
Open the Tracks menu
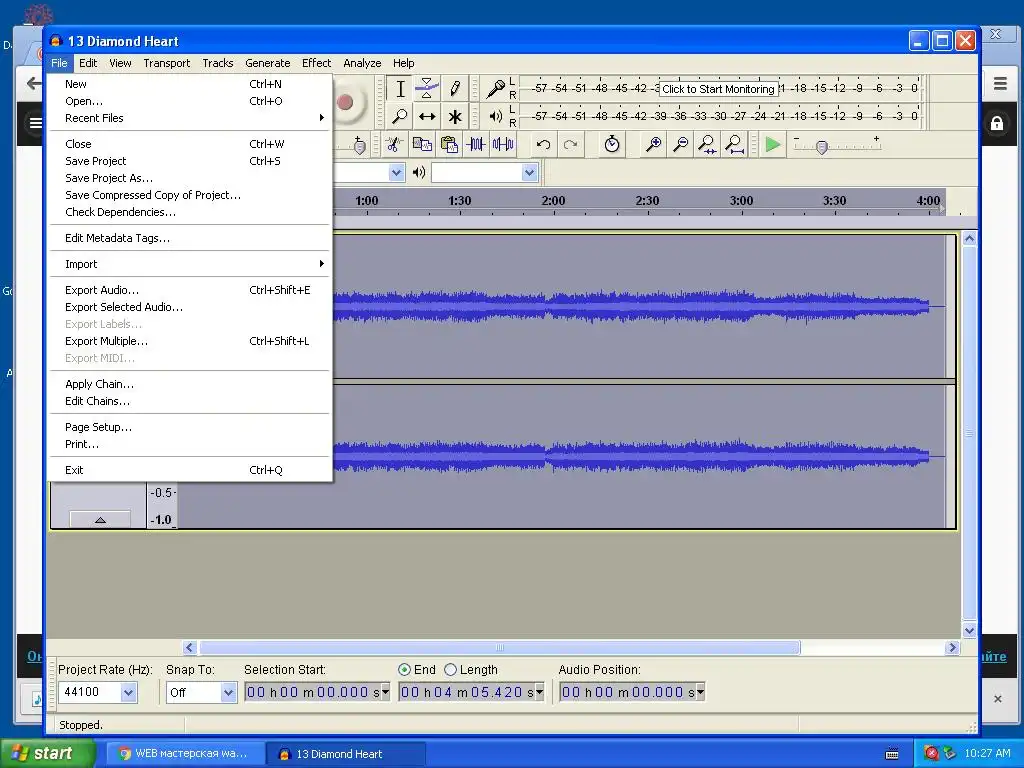217,63
